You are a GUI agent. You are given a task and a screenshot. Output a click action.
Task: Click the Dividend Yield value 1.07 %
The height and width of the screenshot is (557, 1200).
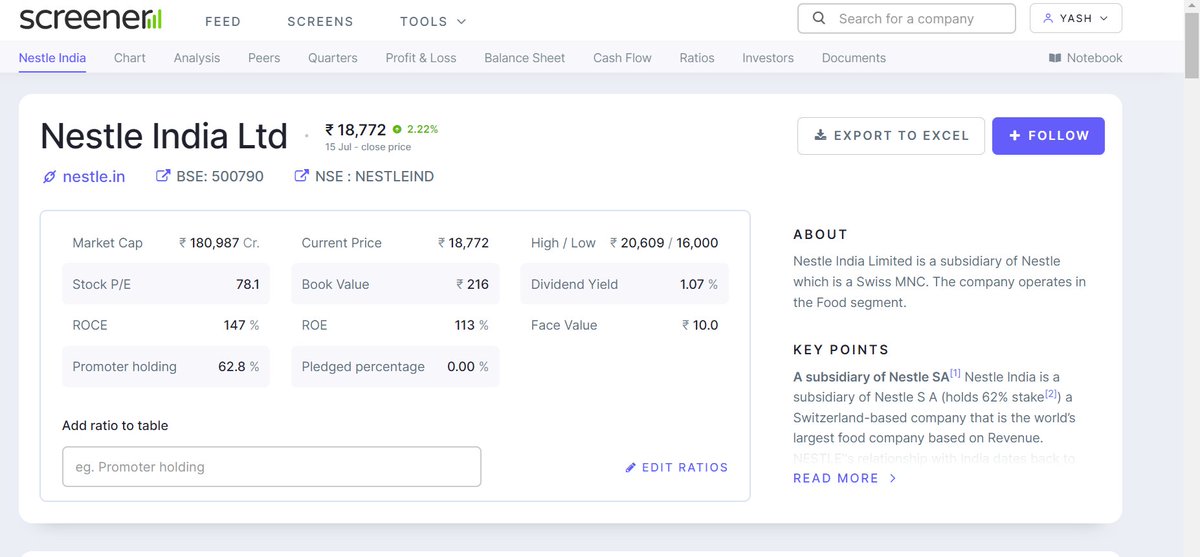pyautogui.click(x=699, y=284)
